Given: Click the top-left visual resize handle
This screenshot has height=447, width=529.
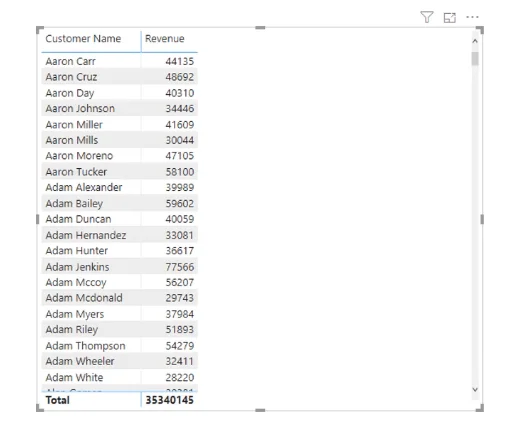Looking at the screenshot, I should tap(39, 30).
